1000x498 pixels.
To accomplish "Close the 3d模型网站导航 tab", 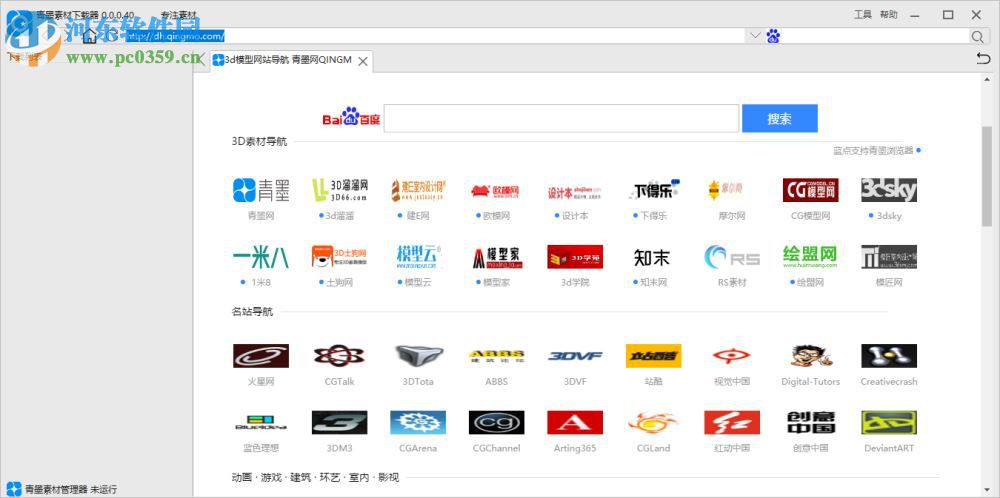I will pos(363,61).
